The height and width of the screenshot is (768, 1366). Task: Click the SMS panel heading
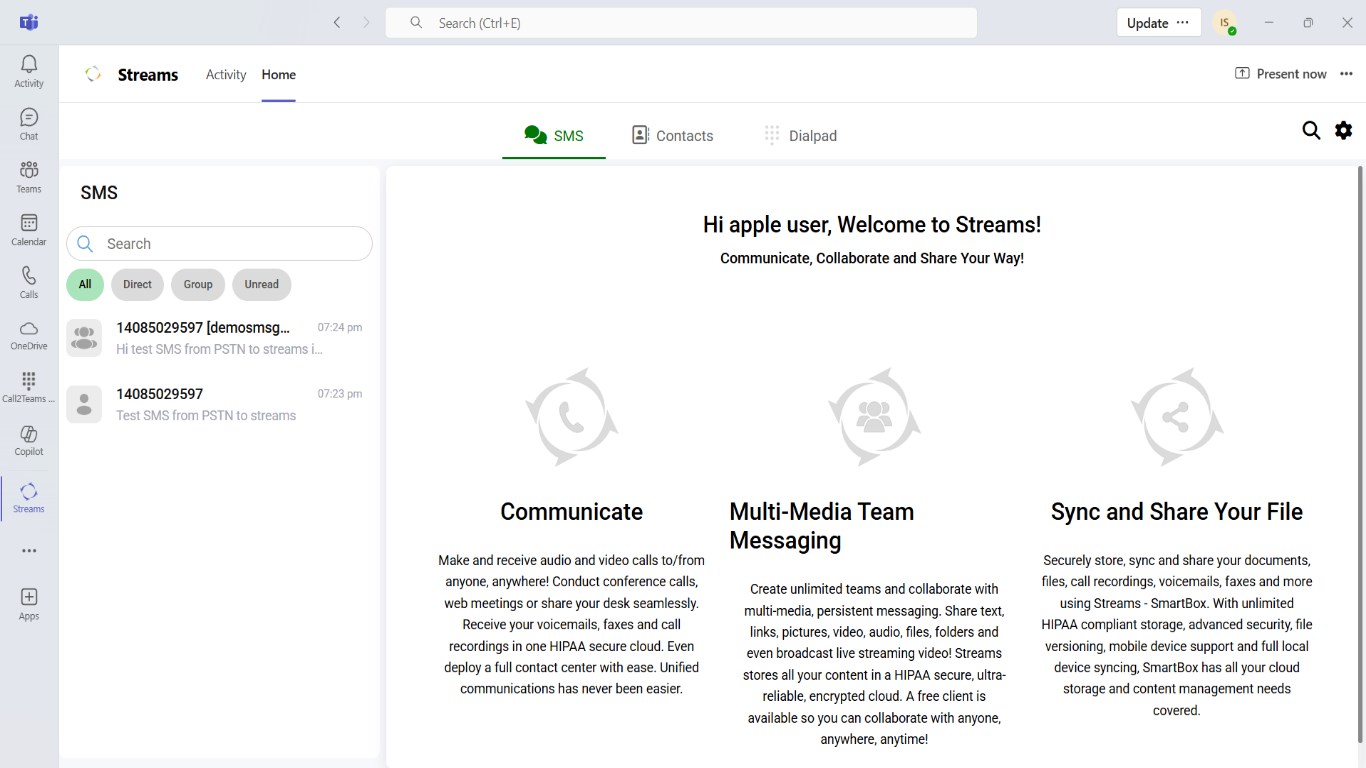pos(99,193)
